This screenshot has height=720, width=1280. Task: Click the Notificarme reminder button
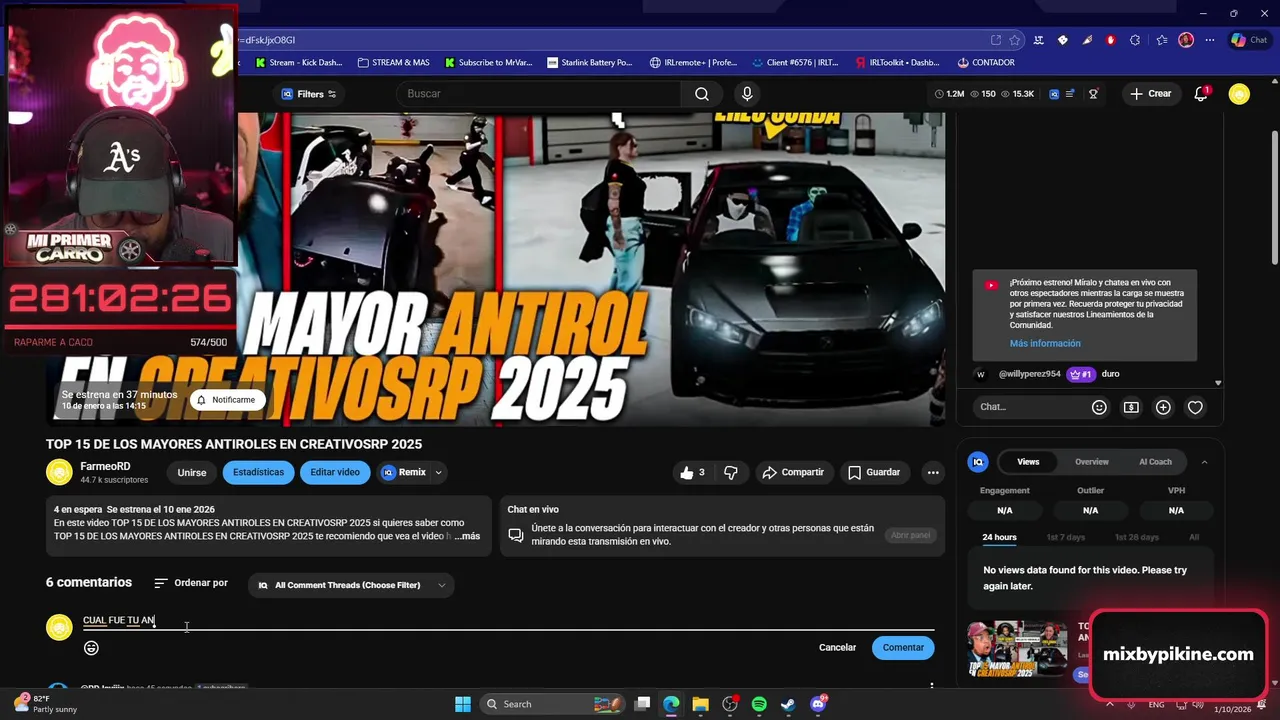click(227, 400)
